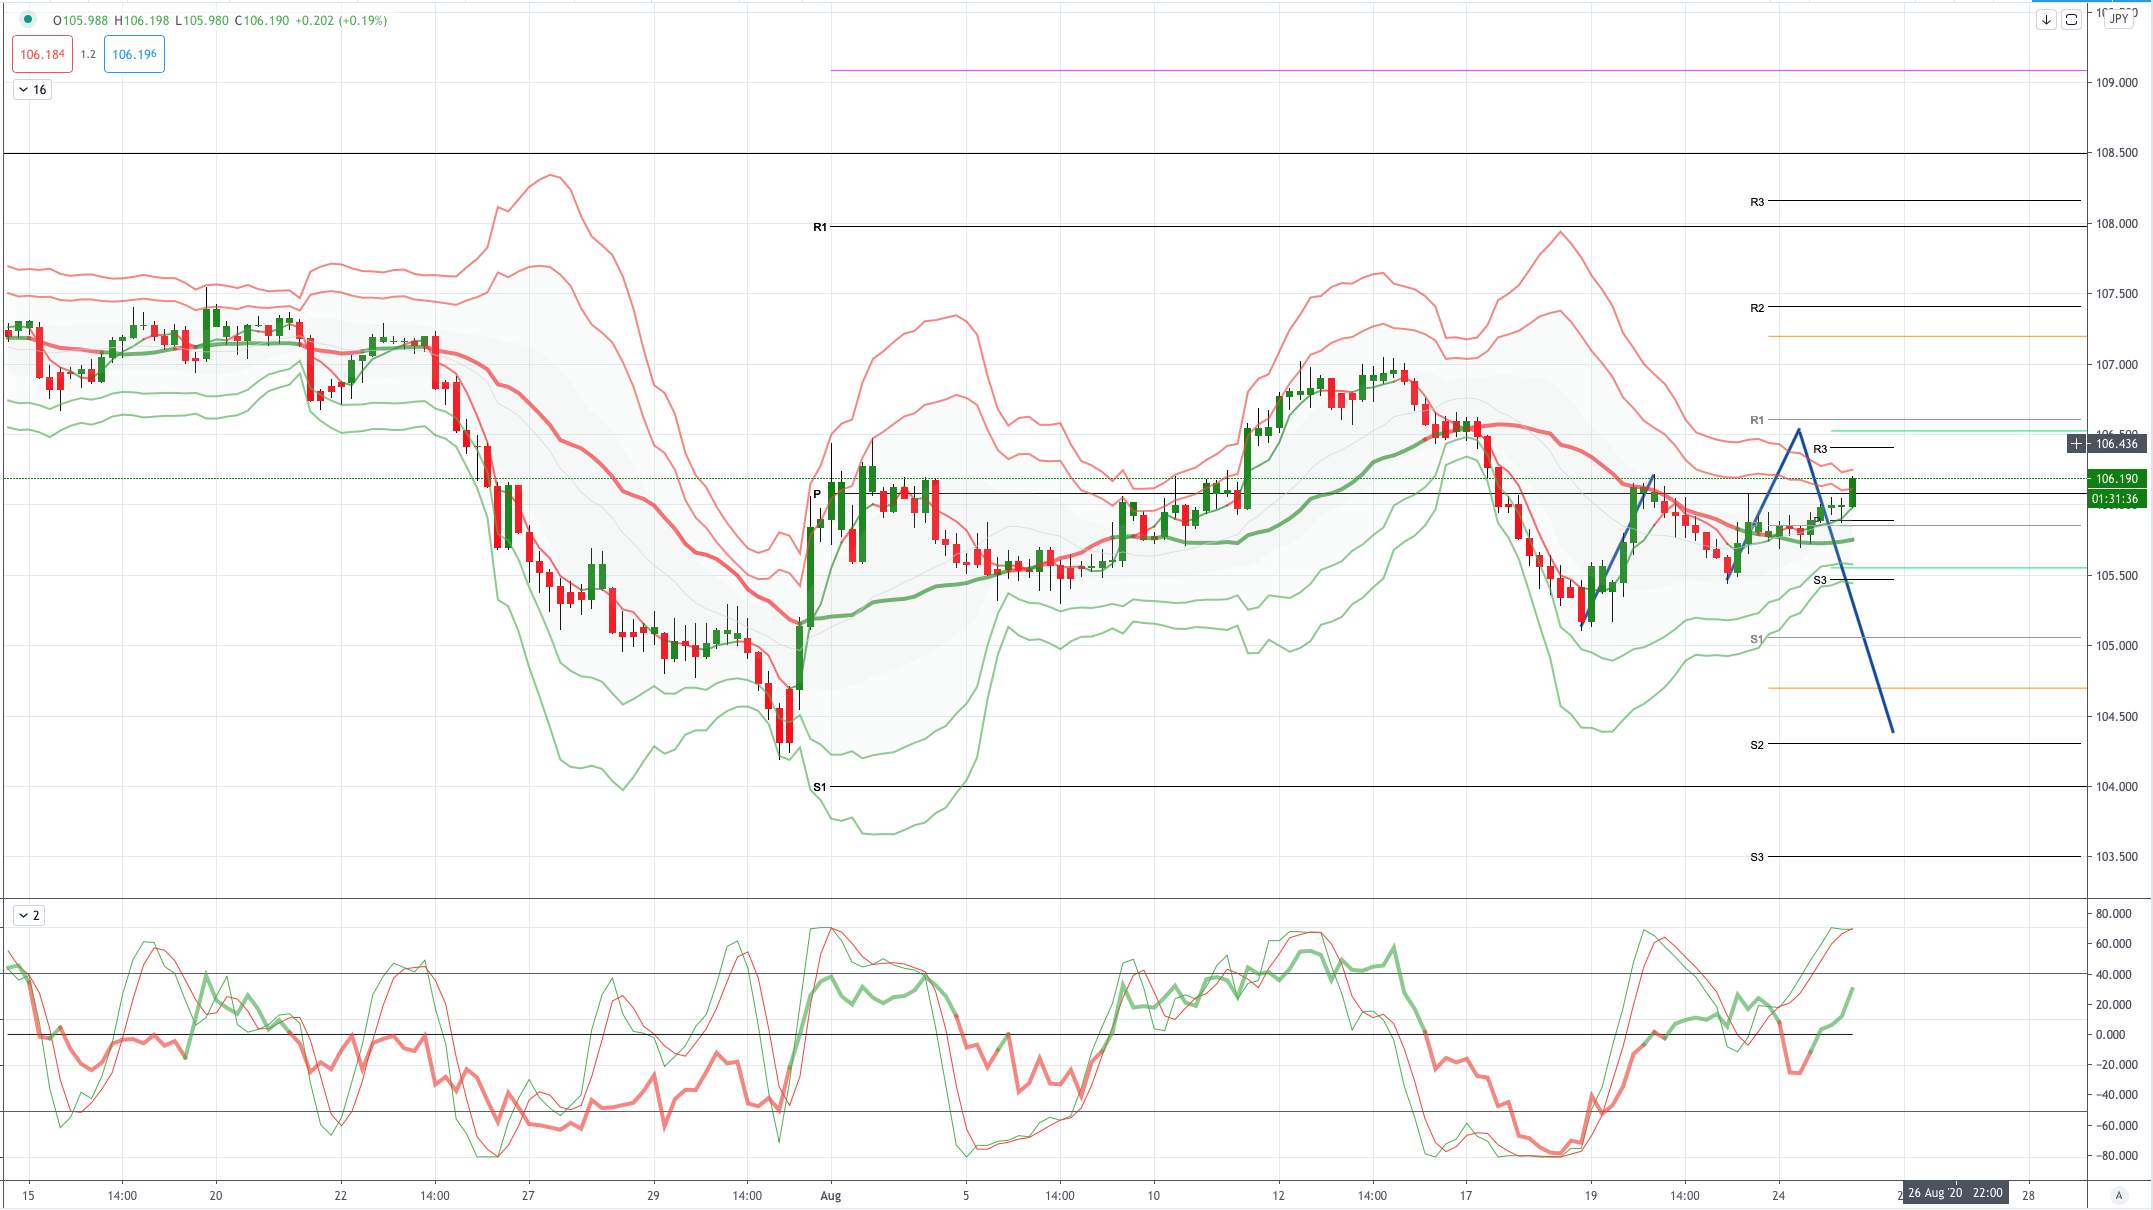This screenshot has height=1210, width=2153.
Task: Select the magenta horizontal line near 109.000
Action: pyautogui.click(x=1458, y=71)
